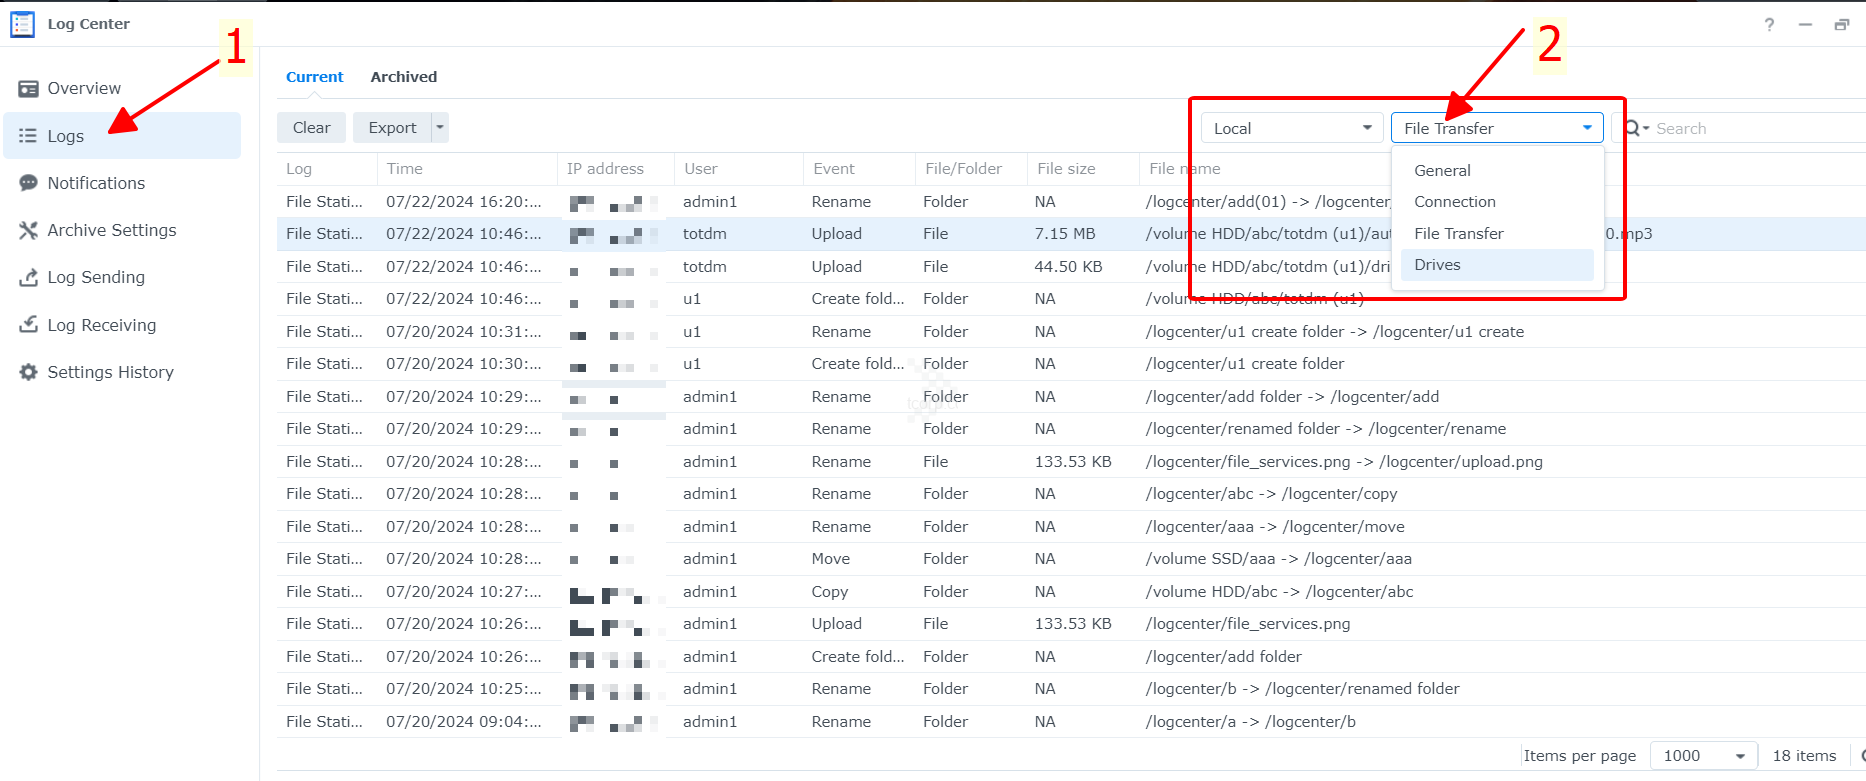Click the Archive Settings tools icon
The width and height of the screenshot is (1866, 781).
[28, 230]
